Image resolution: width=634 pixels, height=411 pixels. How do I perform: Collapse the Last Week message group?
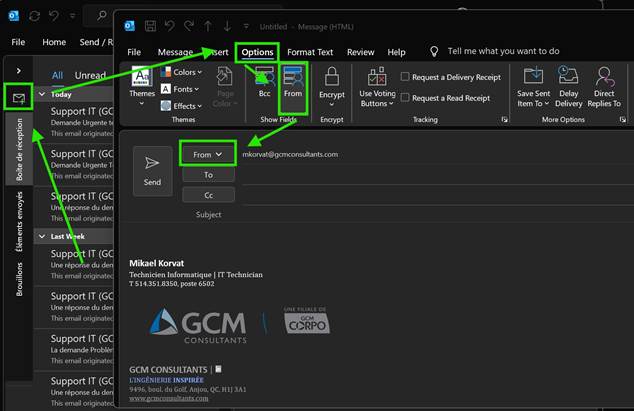(42, 236)
